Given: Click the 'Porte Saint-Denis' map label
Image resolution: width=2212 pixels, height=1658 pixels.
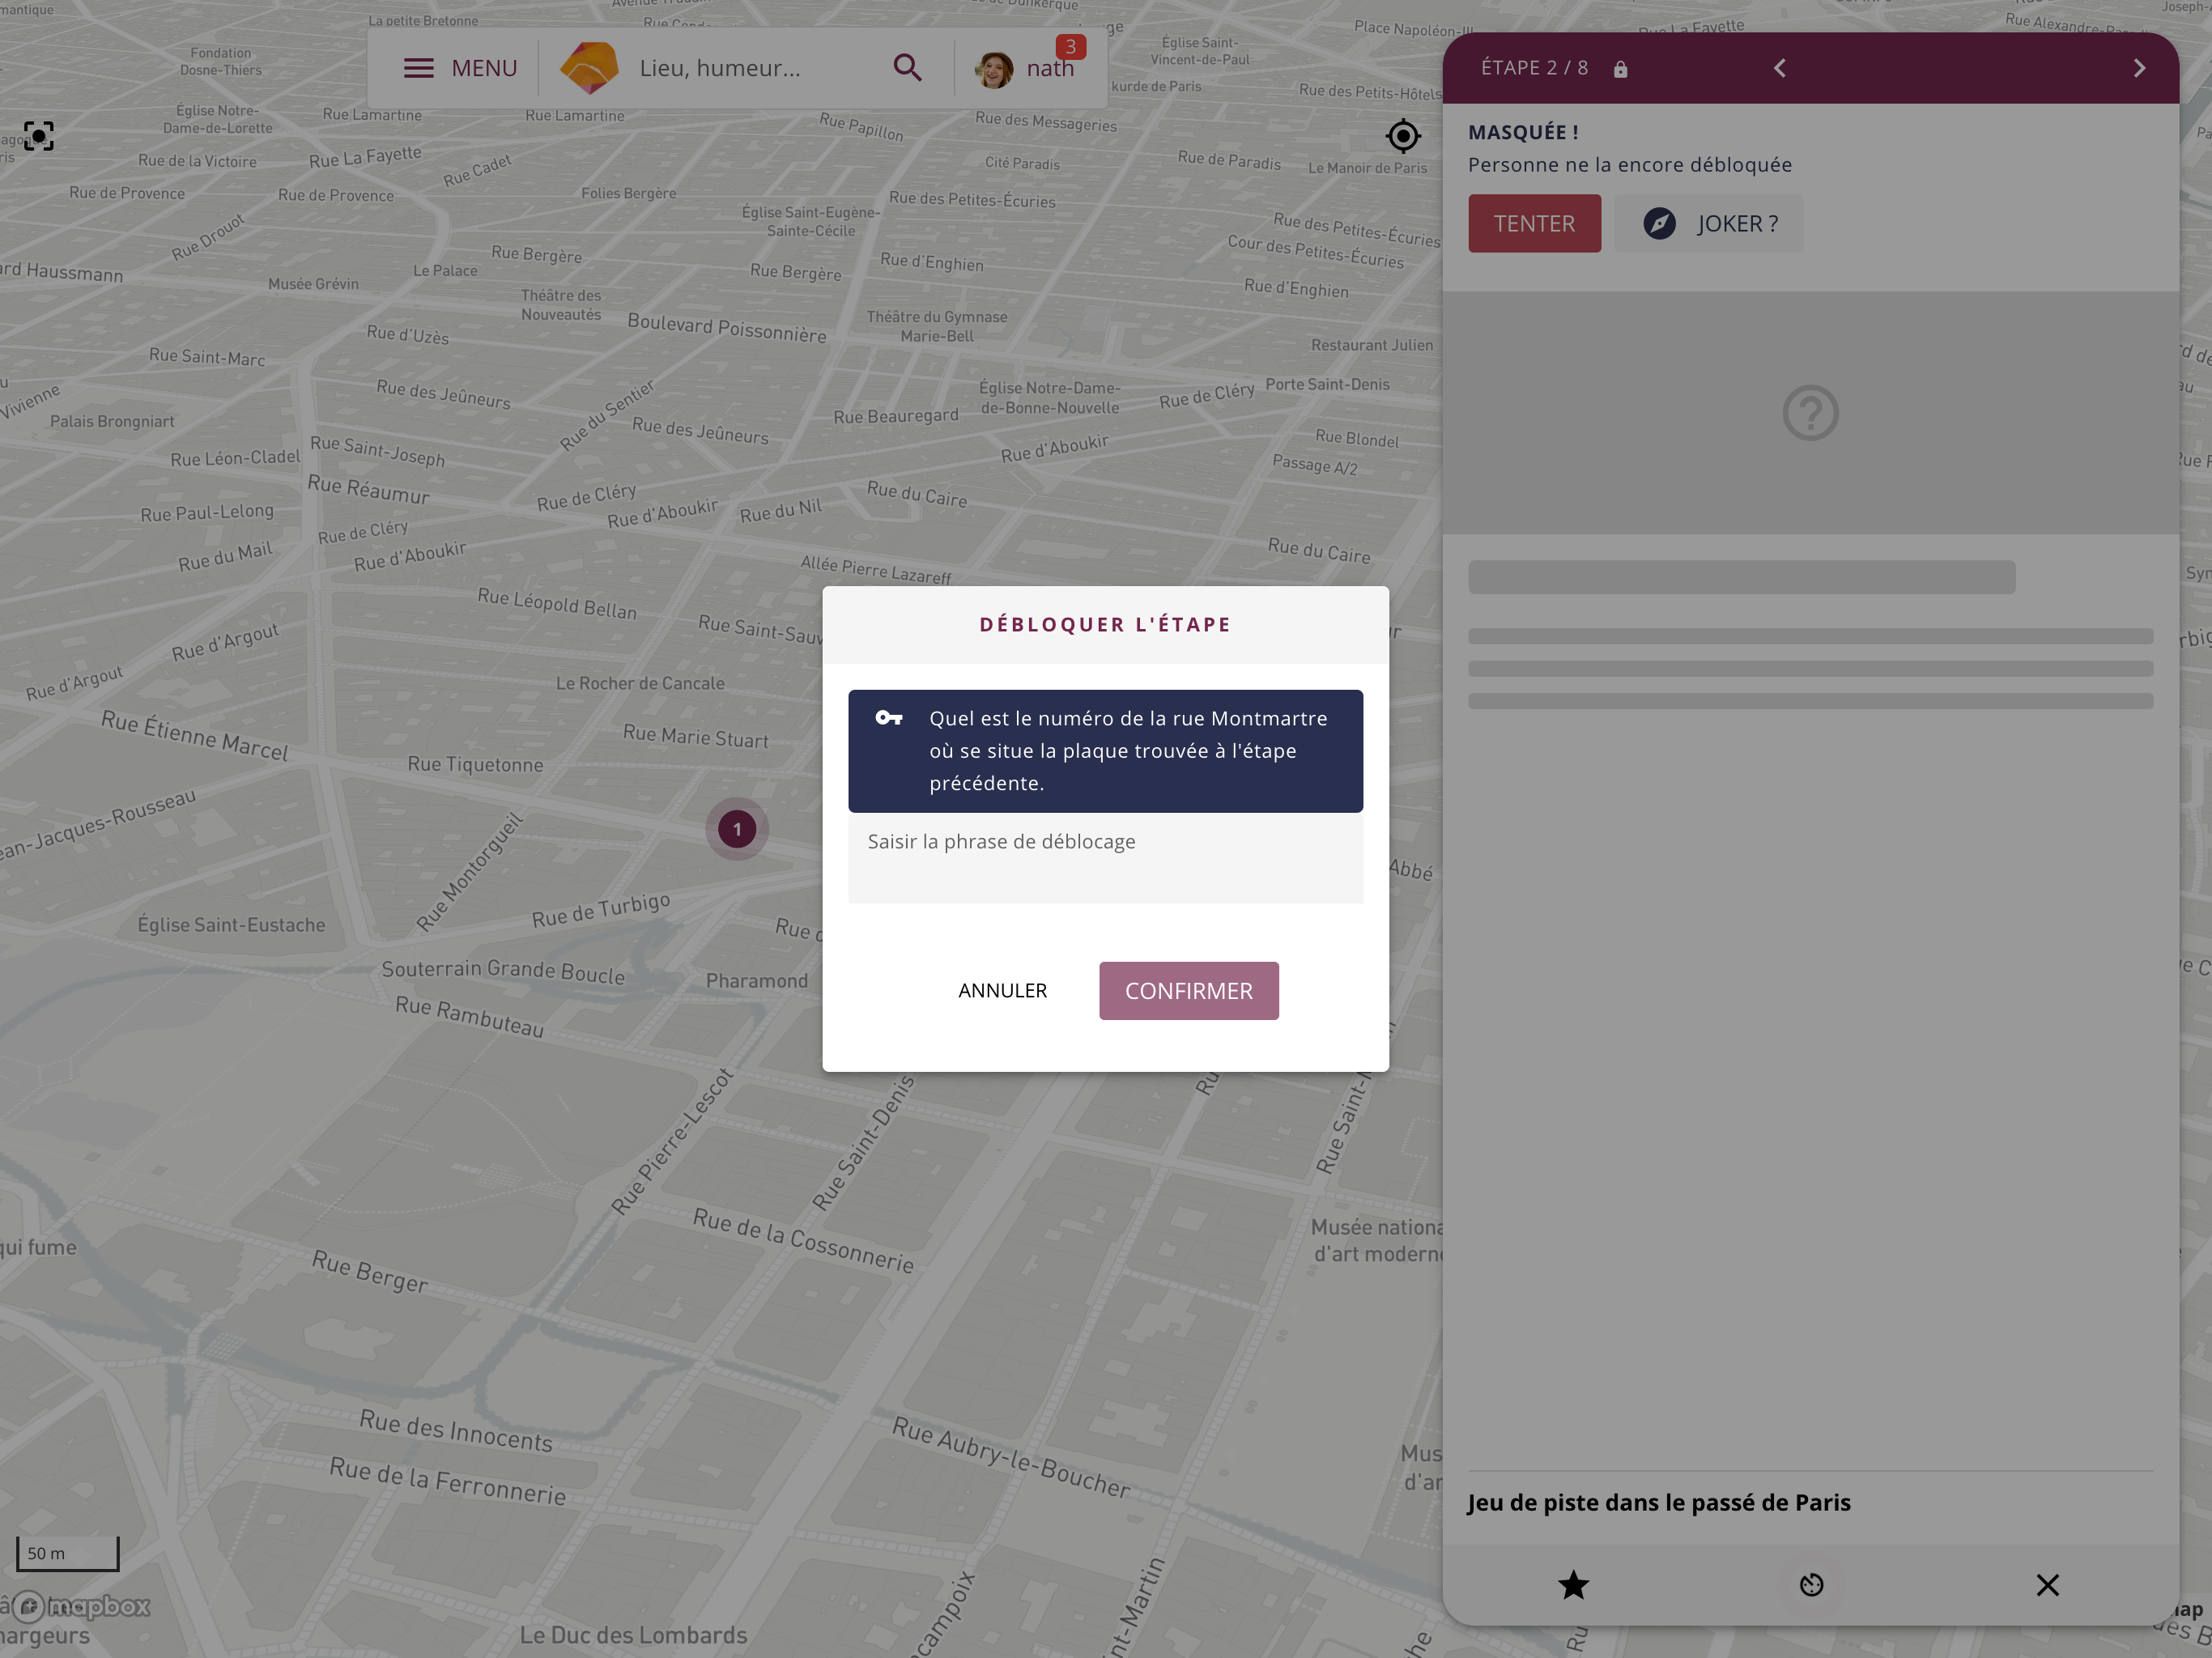Looking at the screenshot, I should coord(1327,384).
